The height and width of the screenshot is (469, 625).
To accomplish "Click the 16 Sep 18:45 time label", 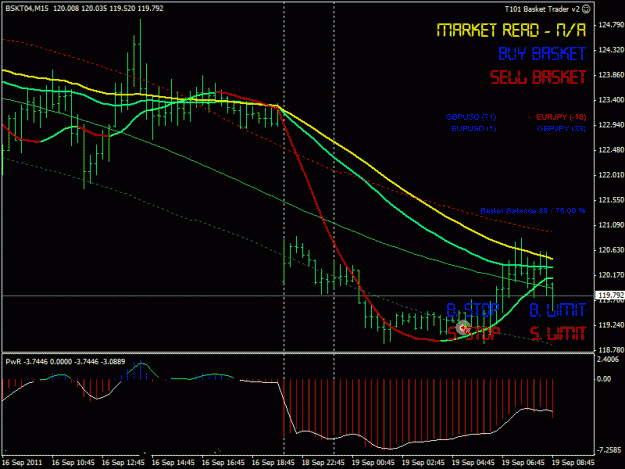I will [273, 463].
